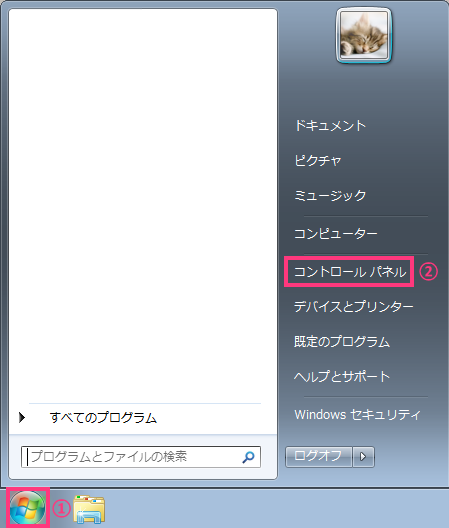Click the kitten user account picture

point(364,35)
